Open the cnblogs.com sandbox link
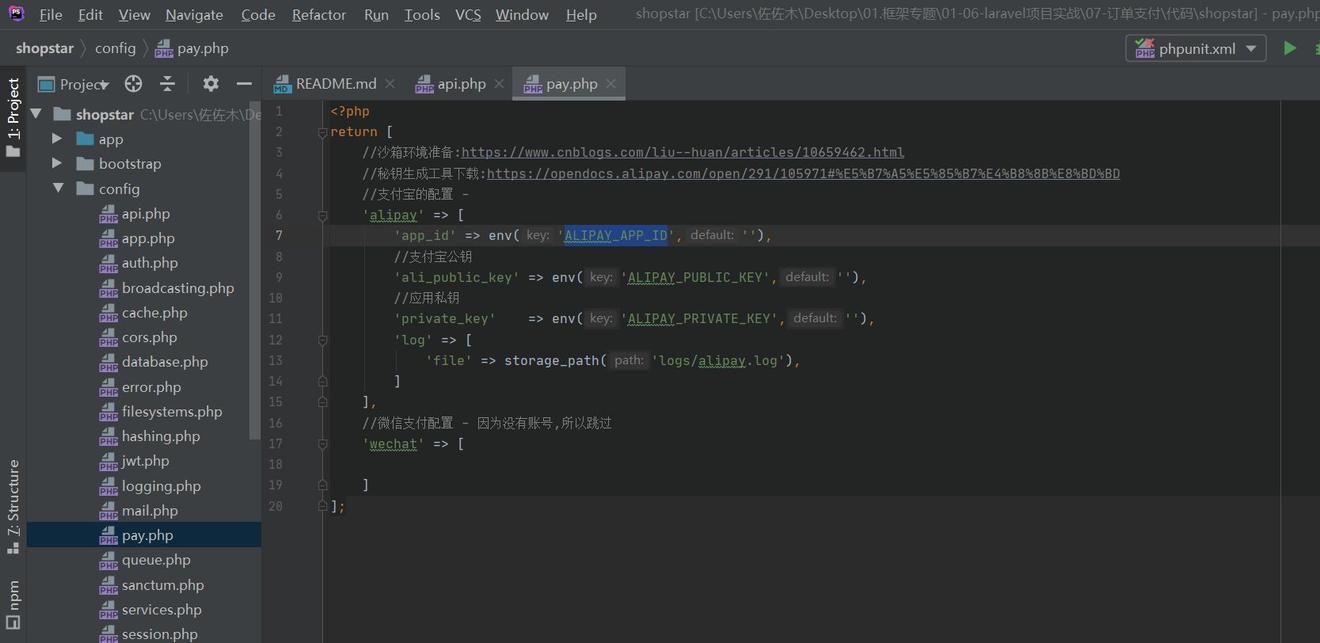 click(x=682, y=152)
